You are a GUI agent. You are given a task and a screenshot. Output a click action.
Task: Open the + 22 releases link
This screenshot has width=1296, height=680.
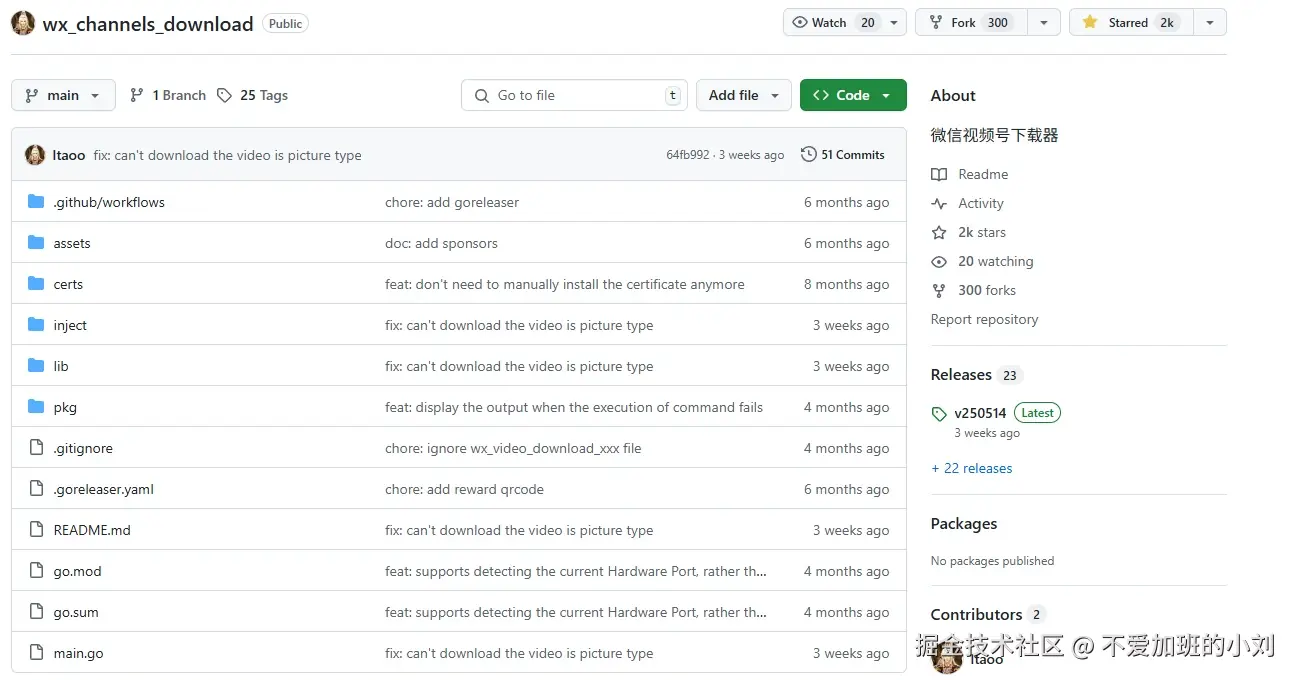971,468
